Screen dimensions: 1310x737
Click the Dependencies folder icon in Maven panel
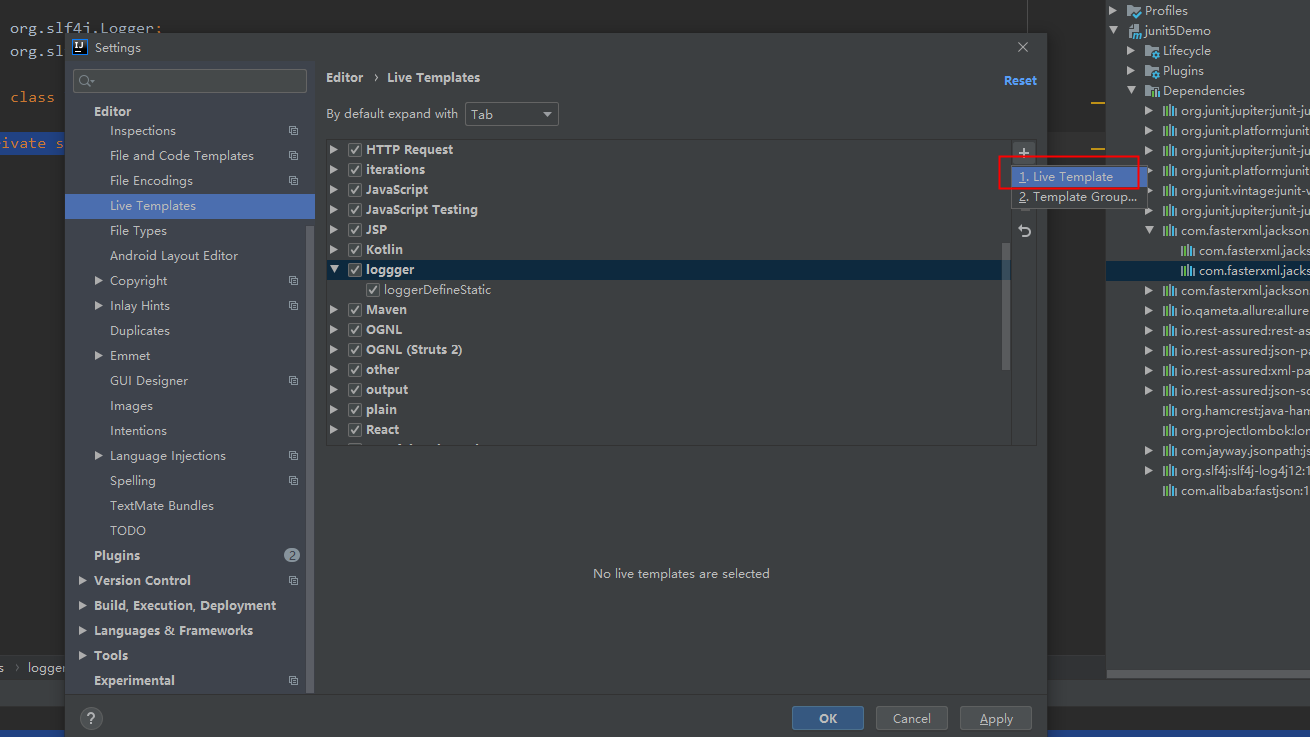coord(1152,91)
